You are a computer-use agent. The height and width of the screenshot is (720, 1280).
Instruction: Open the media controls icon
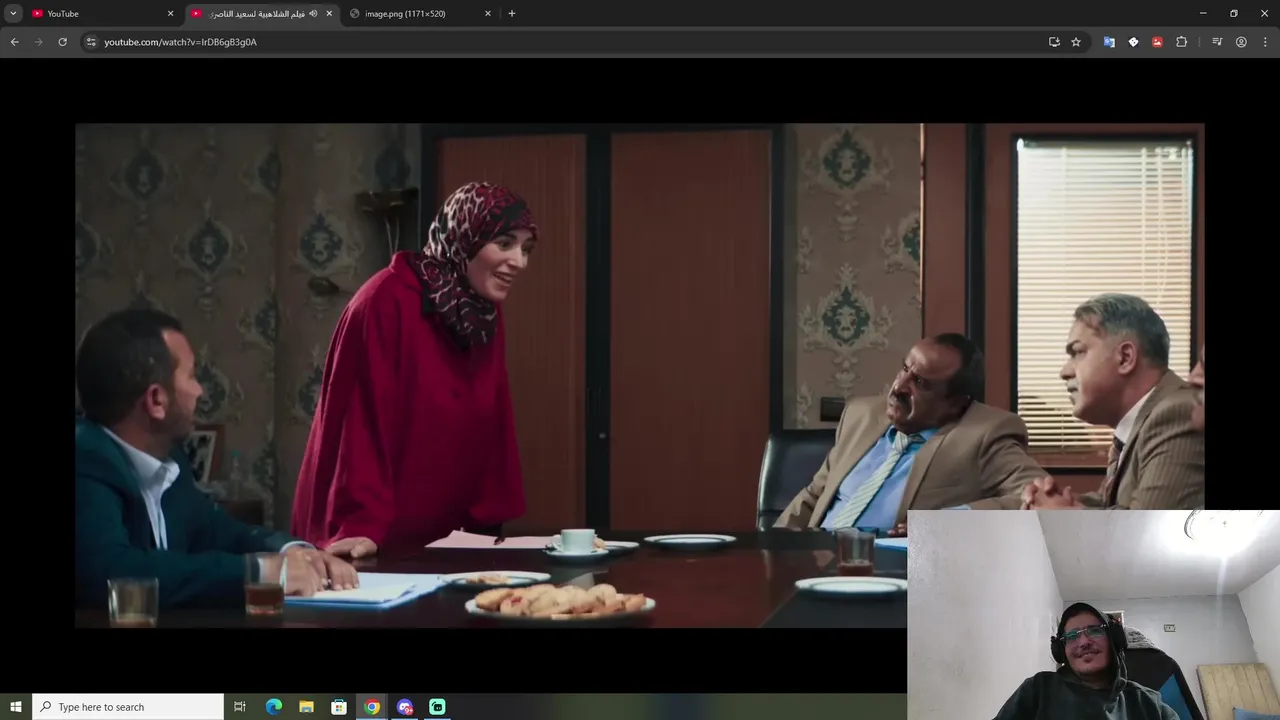[1217, 42]
